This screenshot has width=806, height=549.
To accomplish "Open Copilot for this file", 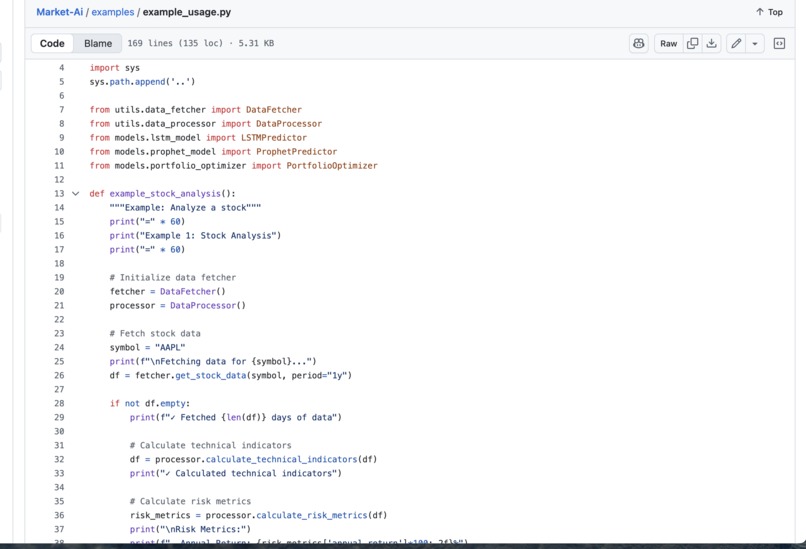I will pos(638,44).
